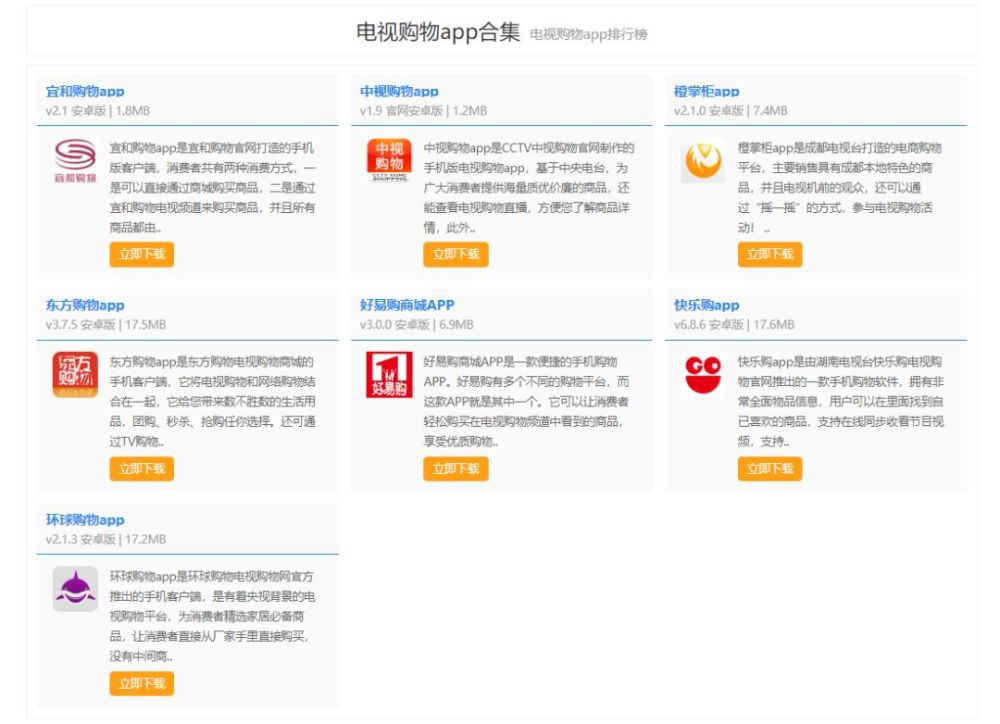Click version text v2.1.3 安卓版 | 17.2MB
1000x724 pixels.
click(106, 539)
